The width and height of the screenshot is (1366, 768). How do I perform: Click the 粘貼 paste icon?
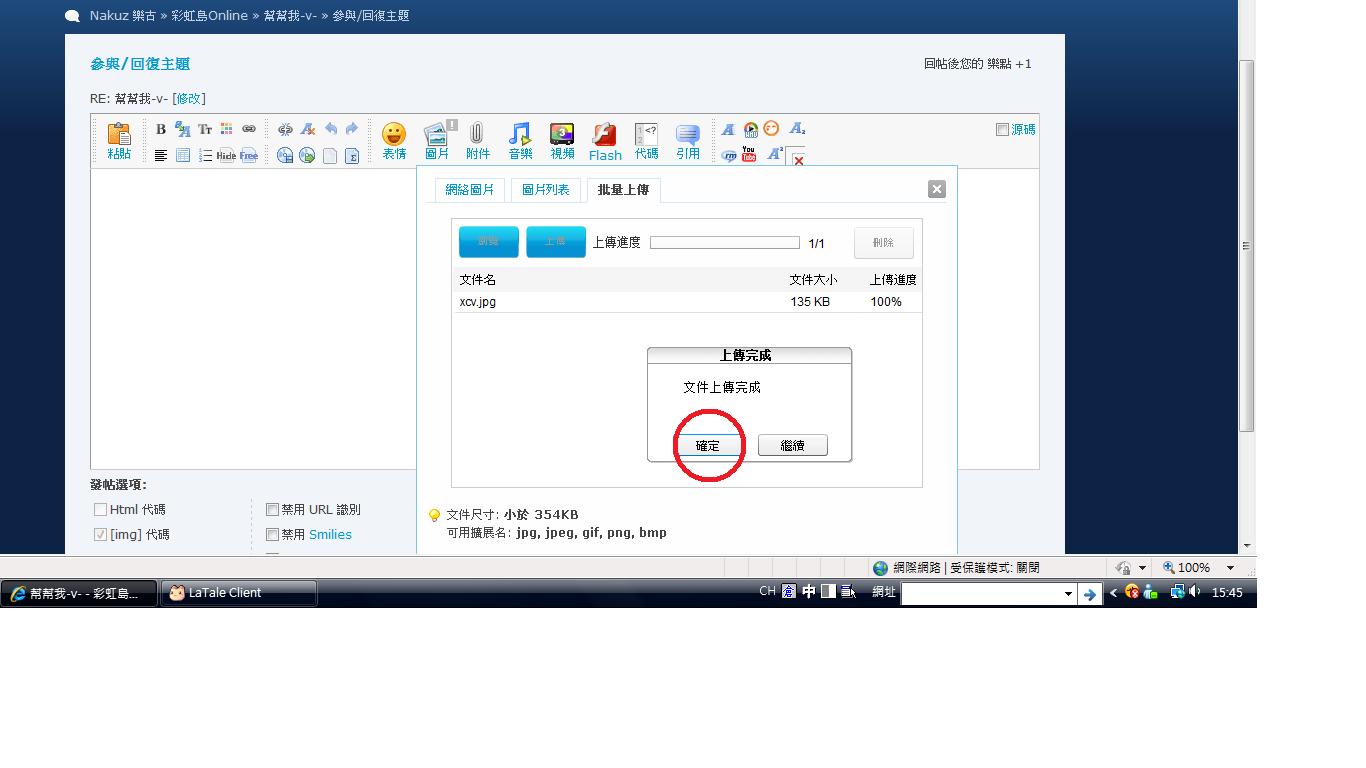119,141
